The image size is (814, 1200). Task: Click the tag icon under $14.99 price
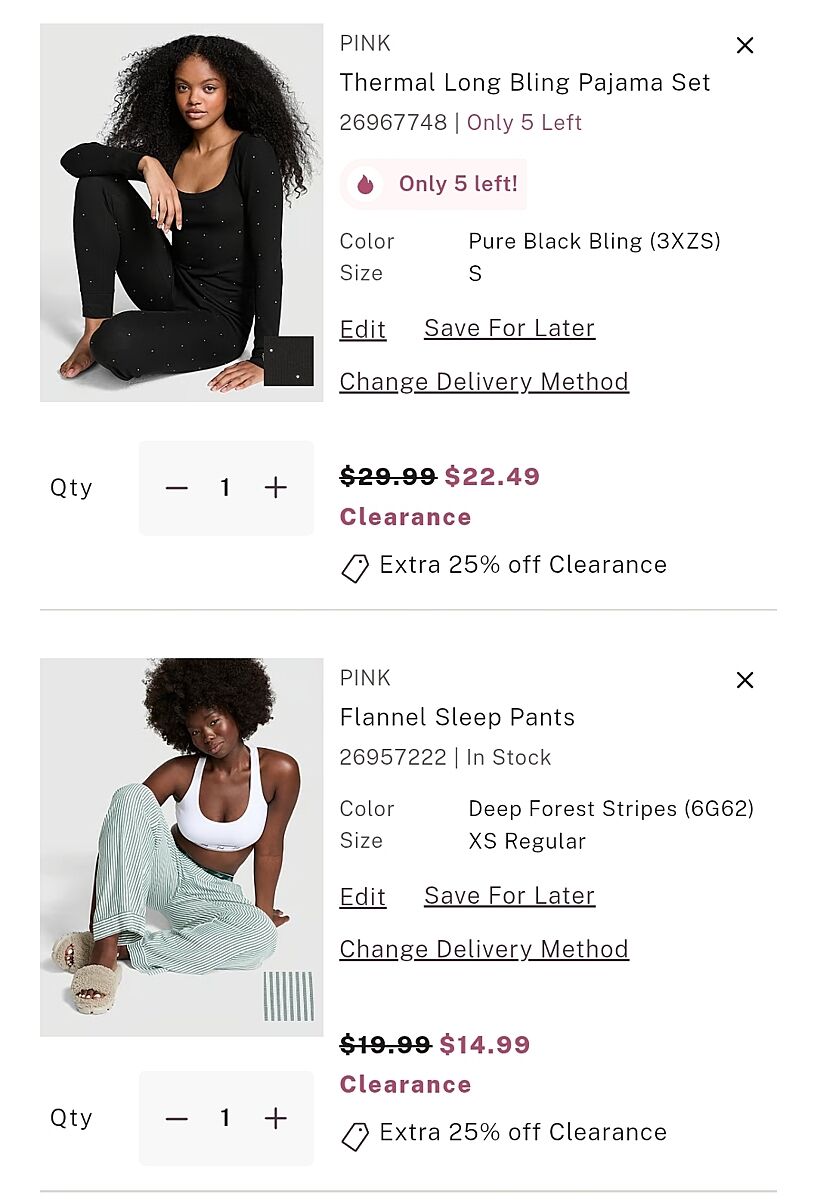(355, 1136)
